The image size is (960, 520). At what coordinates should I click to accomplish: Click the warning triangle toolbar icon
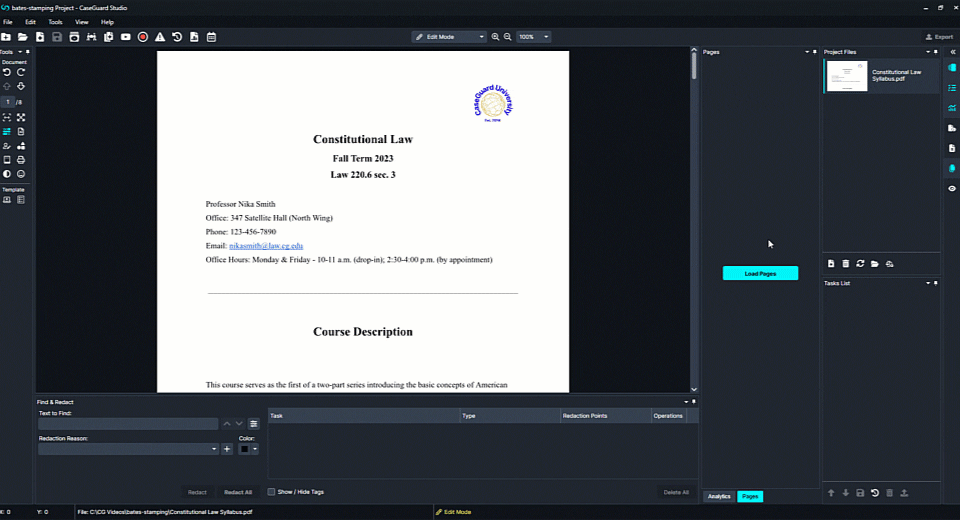160,37
